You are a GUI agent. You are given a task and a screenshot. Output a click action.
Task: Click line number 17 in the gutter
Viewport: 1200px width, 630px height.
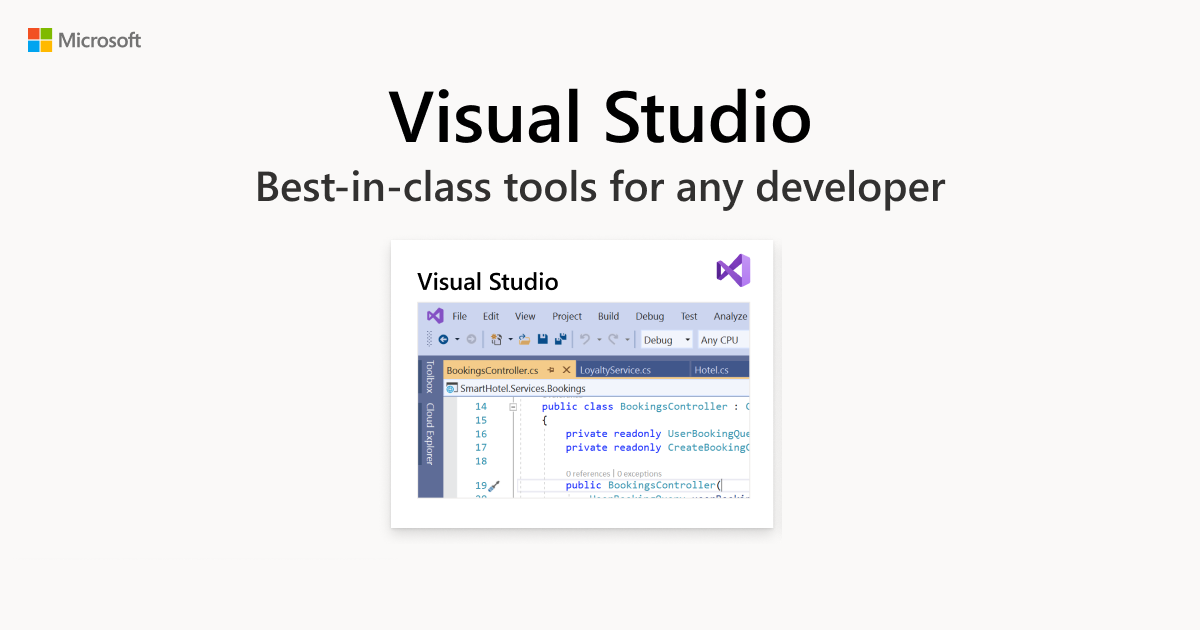pyautogui.click(x=481, y=448)
